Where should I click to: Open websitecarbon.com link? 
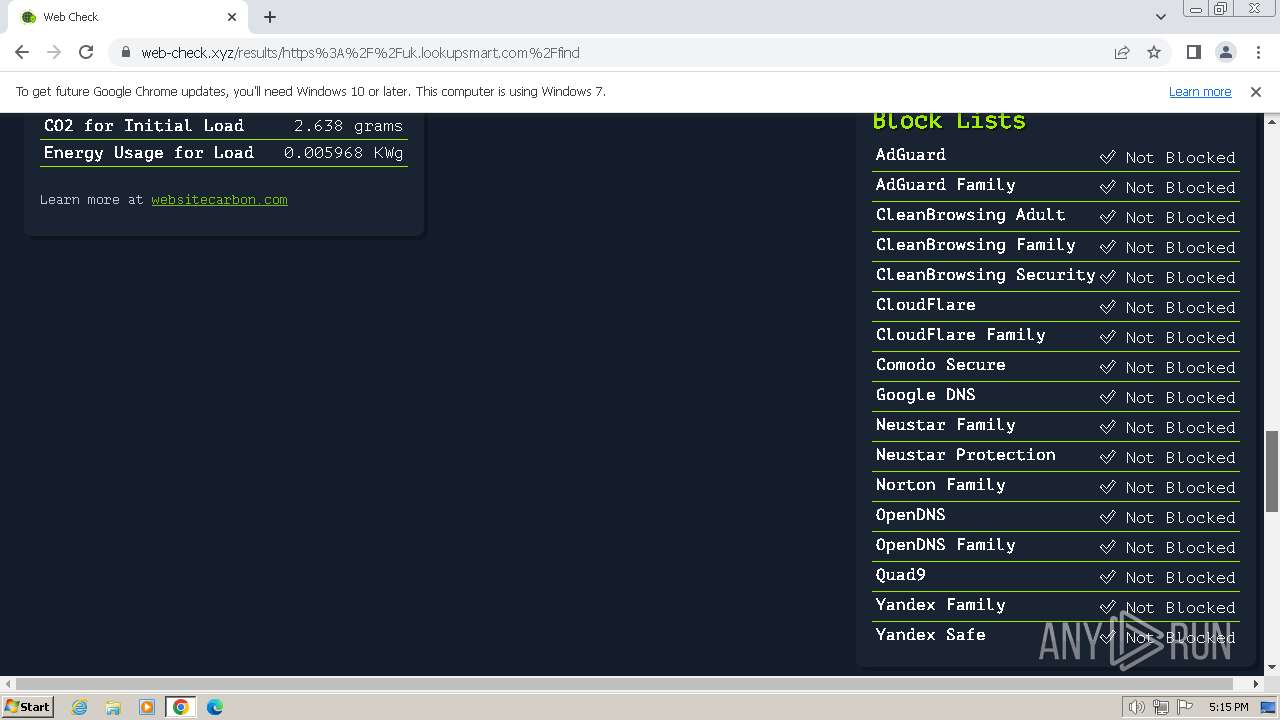point(219,200)
